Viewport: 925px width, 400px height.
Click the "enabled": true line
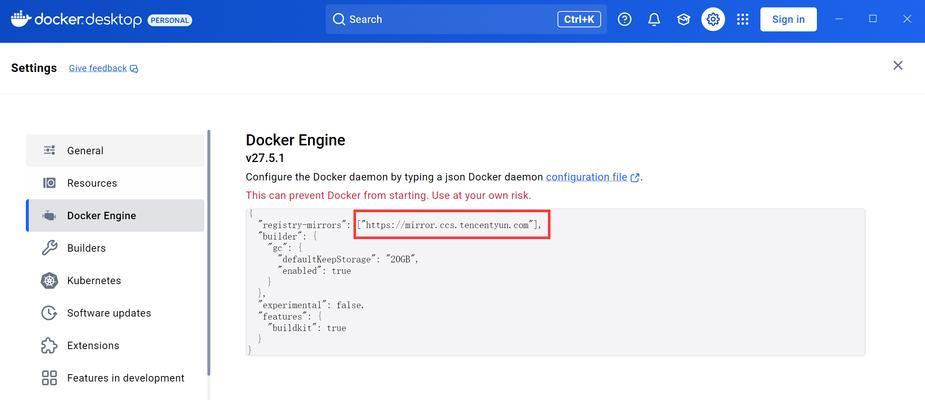[x=314, y=271]
